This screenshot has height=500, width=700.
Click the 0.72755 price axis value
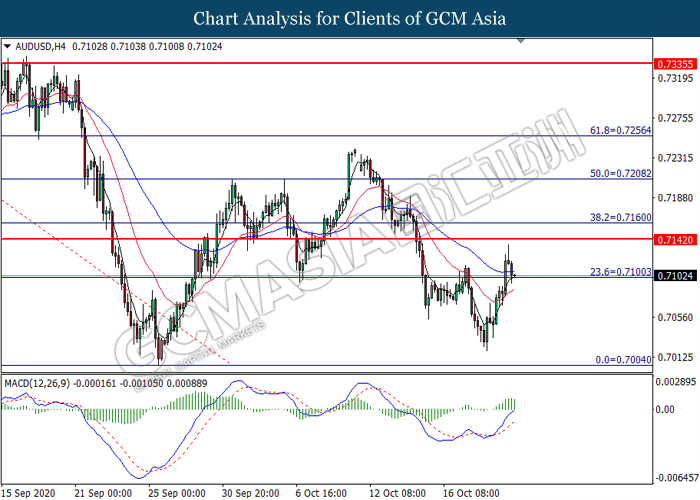tap(675, 118)
